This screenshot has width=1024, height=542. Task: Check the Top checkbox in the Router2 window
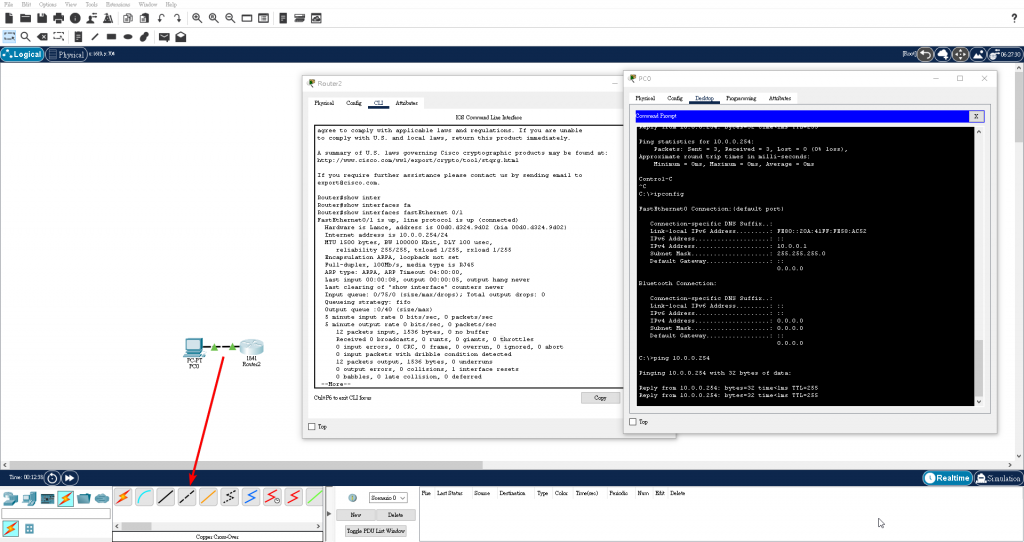click(312, 426)
